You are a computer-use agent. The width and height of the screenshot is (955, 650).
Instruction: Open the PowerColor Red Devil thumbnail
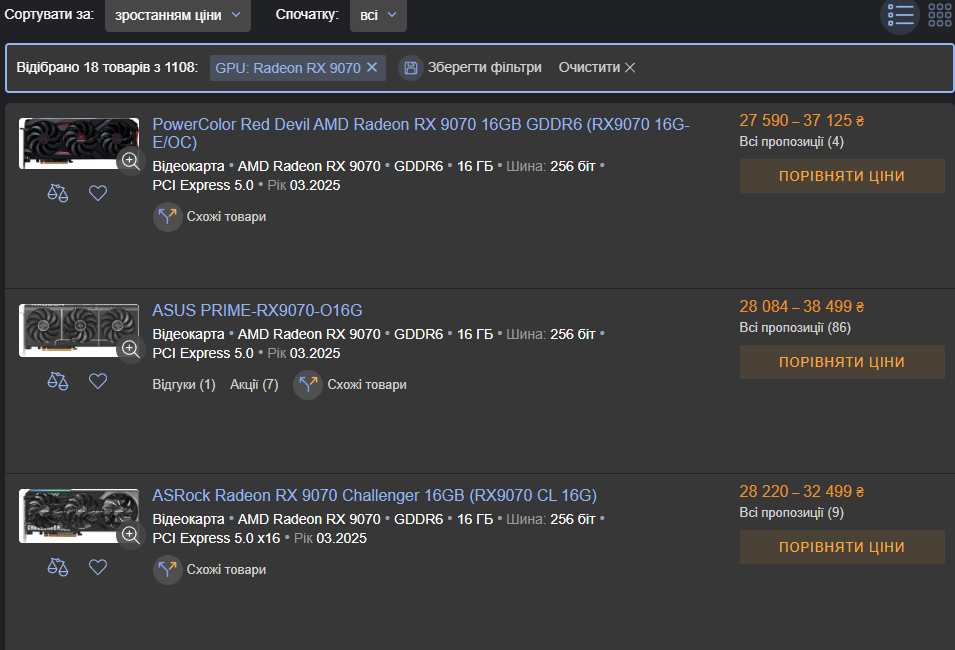point(79,144)
